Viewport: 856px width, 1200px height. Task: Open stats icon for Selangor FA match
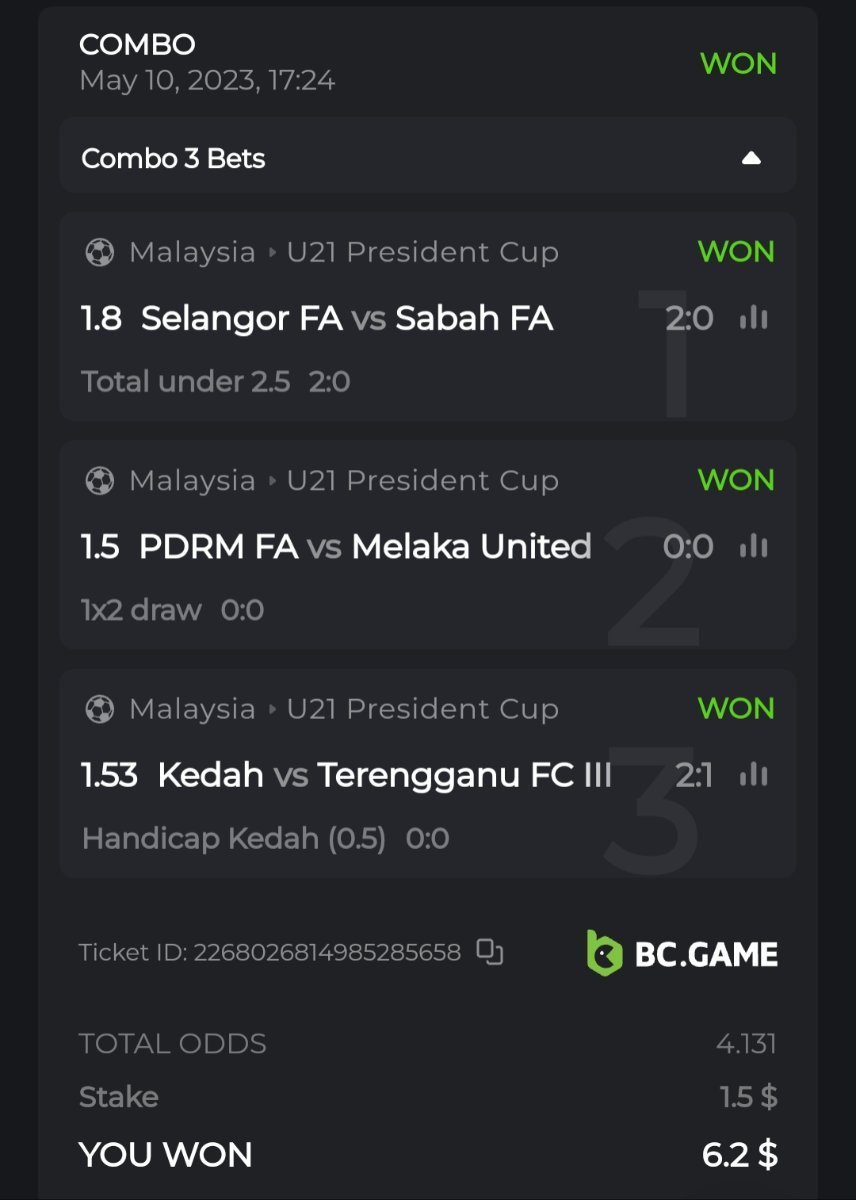[753, 318]
